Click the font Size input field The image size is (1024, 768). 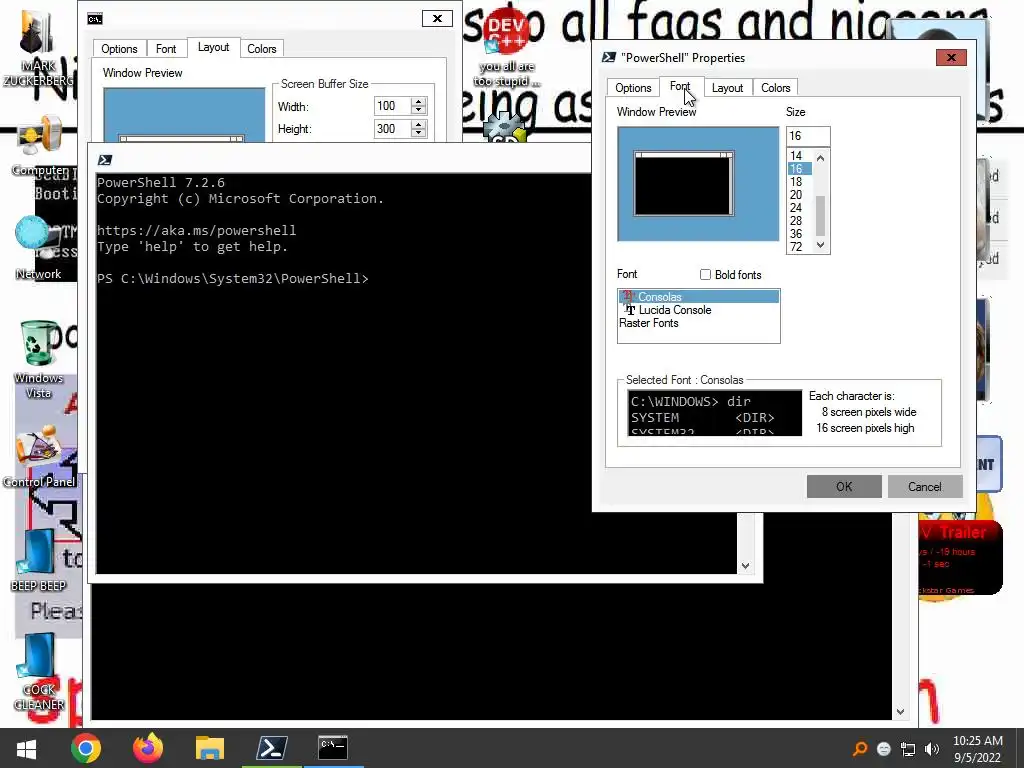tap(808, 136)
